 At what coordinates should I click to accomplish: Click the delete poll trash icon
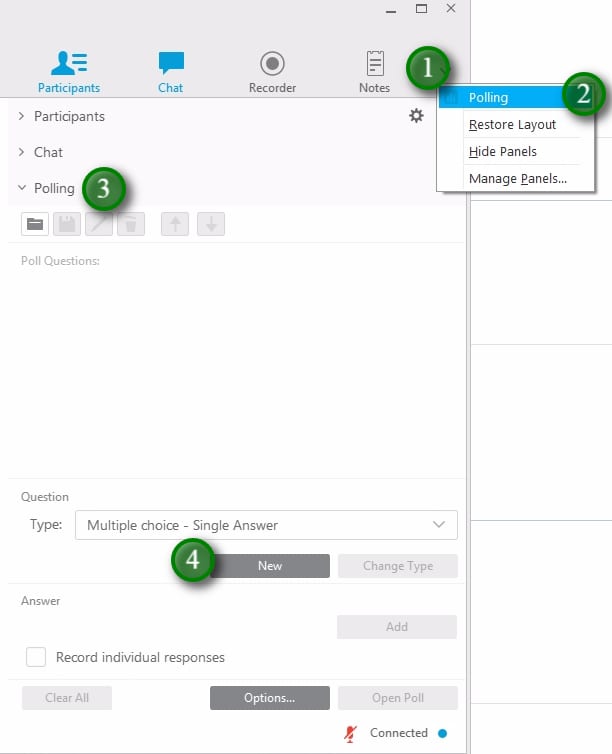pos(131,224)
